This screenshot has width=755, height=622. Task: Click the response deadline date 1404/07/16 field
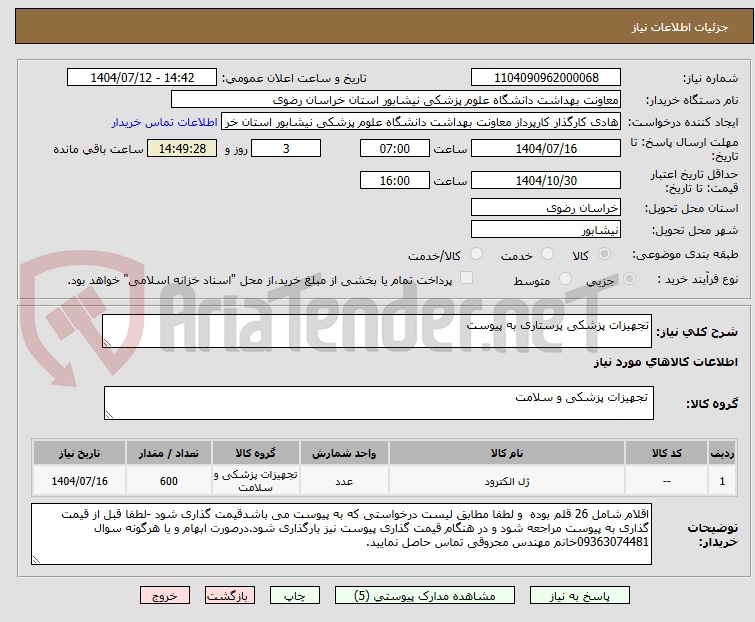pyautogui.click(x=546, y=148)
